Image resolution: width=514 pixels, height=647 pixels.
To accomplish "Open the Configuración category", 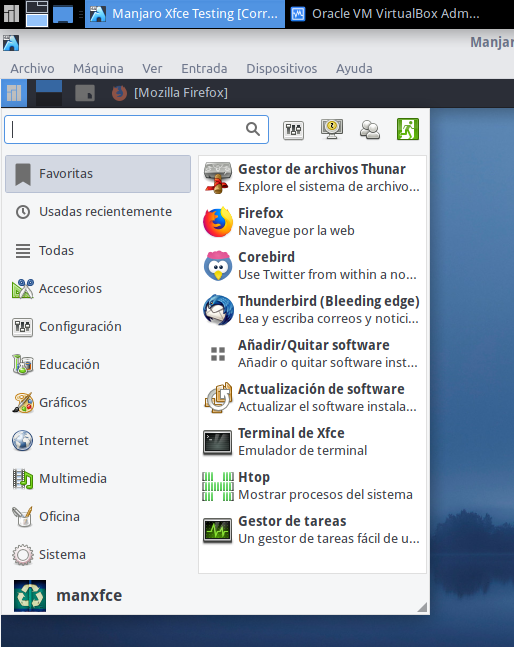I will point(98,326).
